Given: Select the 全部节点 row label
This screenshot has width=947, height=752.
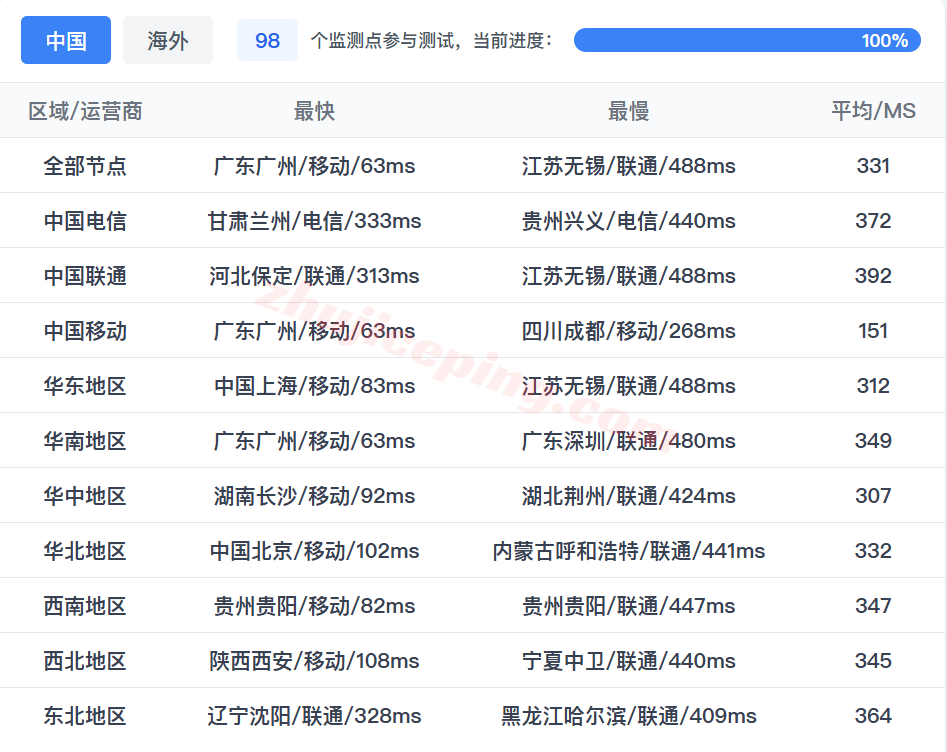Looking at the screenshot, I should point(85,166).
